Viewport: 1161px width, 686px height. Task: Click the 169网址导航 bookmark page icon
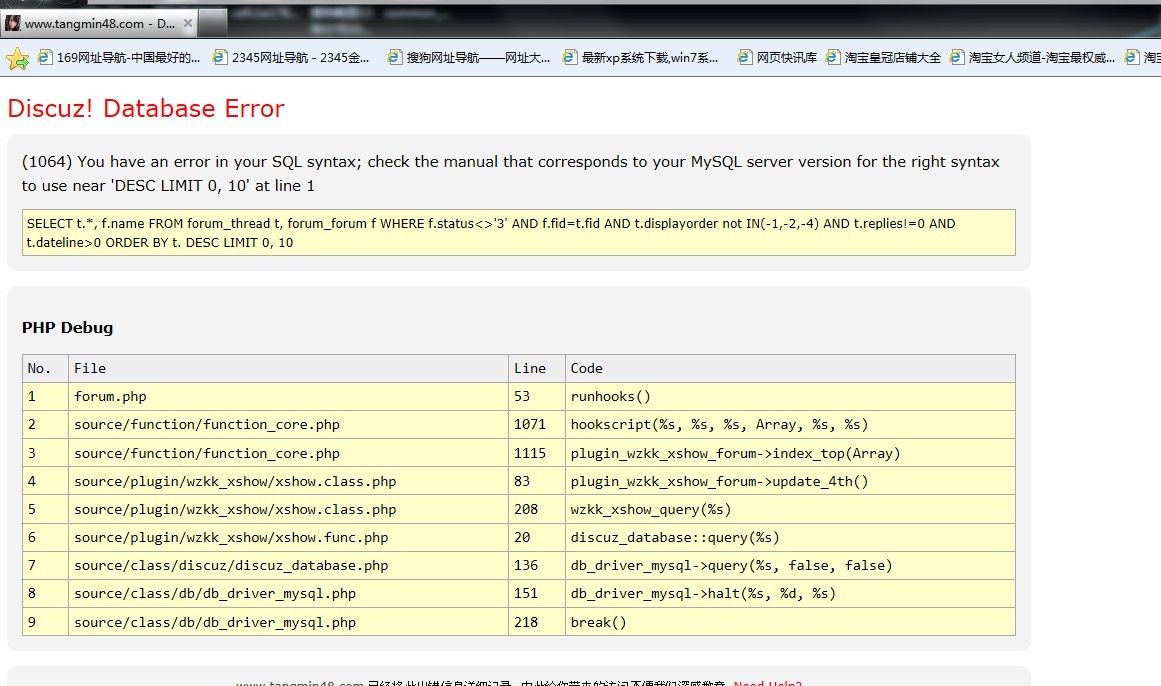[x=45, y=57]
